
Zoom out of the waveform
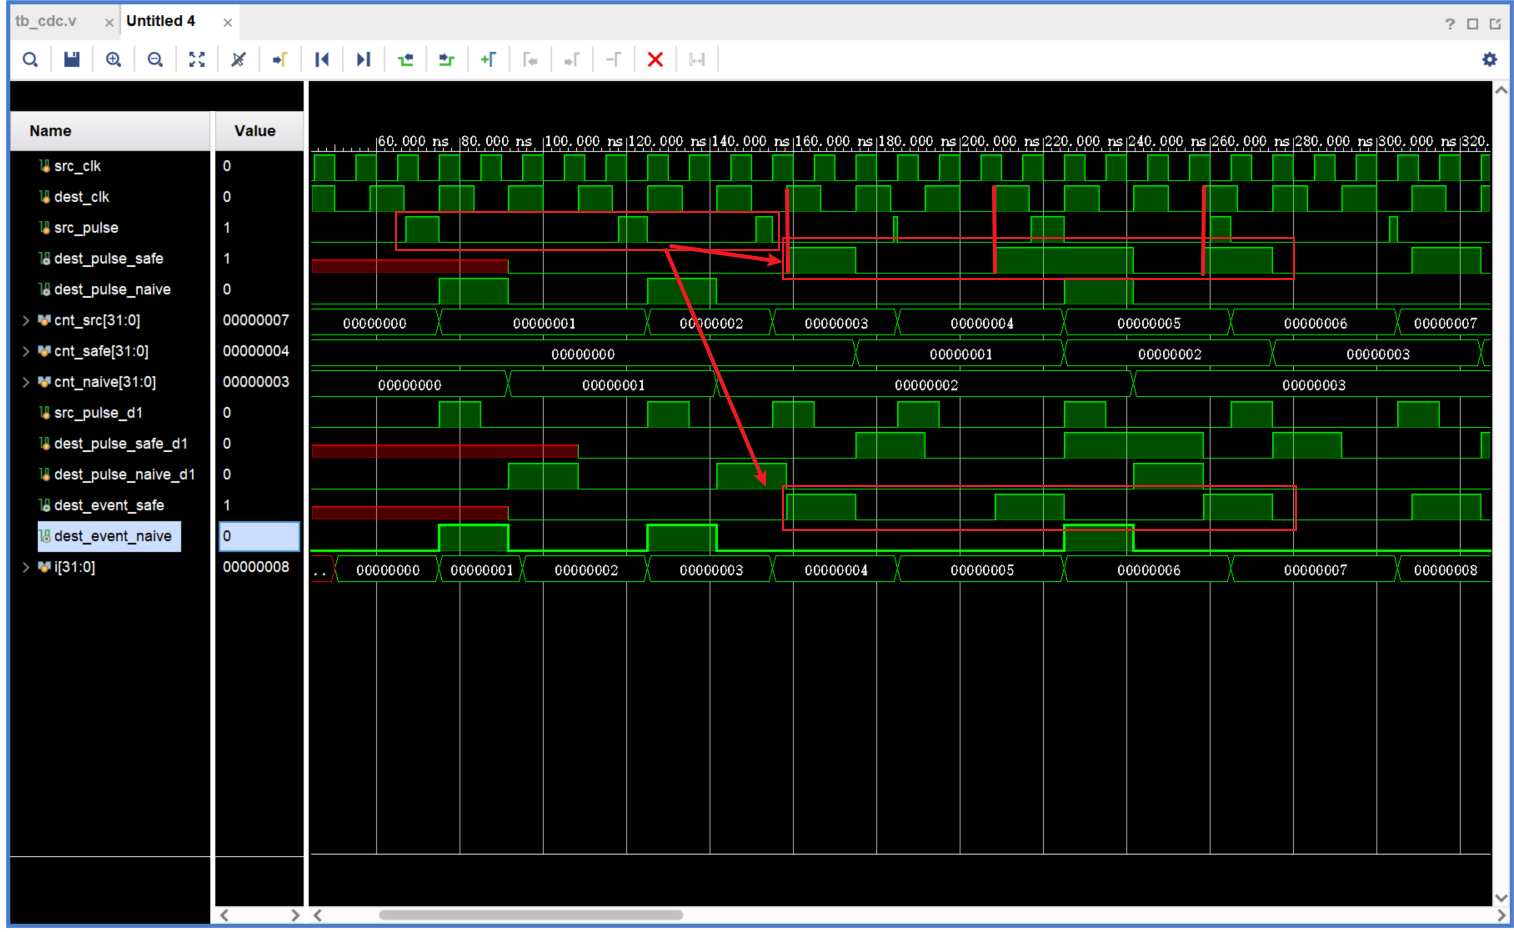pyautogui.click(x=155, y=60)
